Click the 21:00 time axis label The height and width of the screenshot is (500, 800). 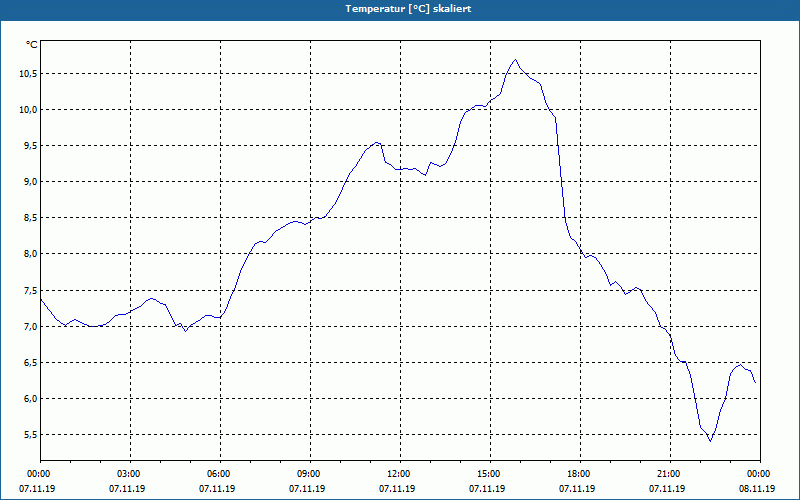(x=668, y=474)
